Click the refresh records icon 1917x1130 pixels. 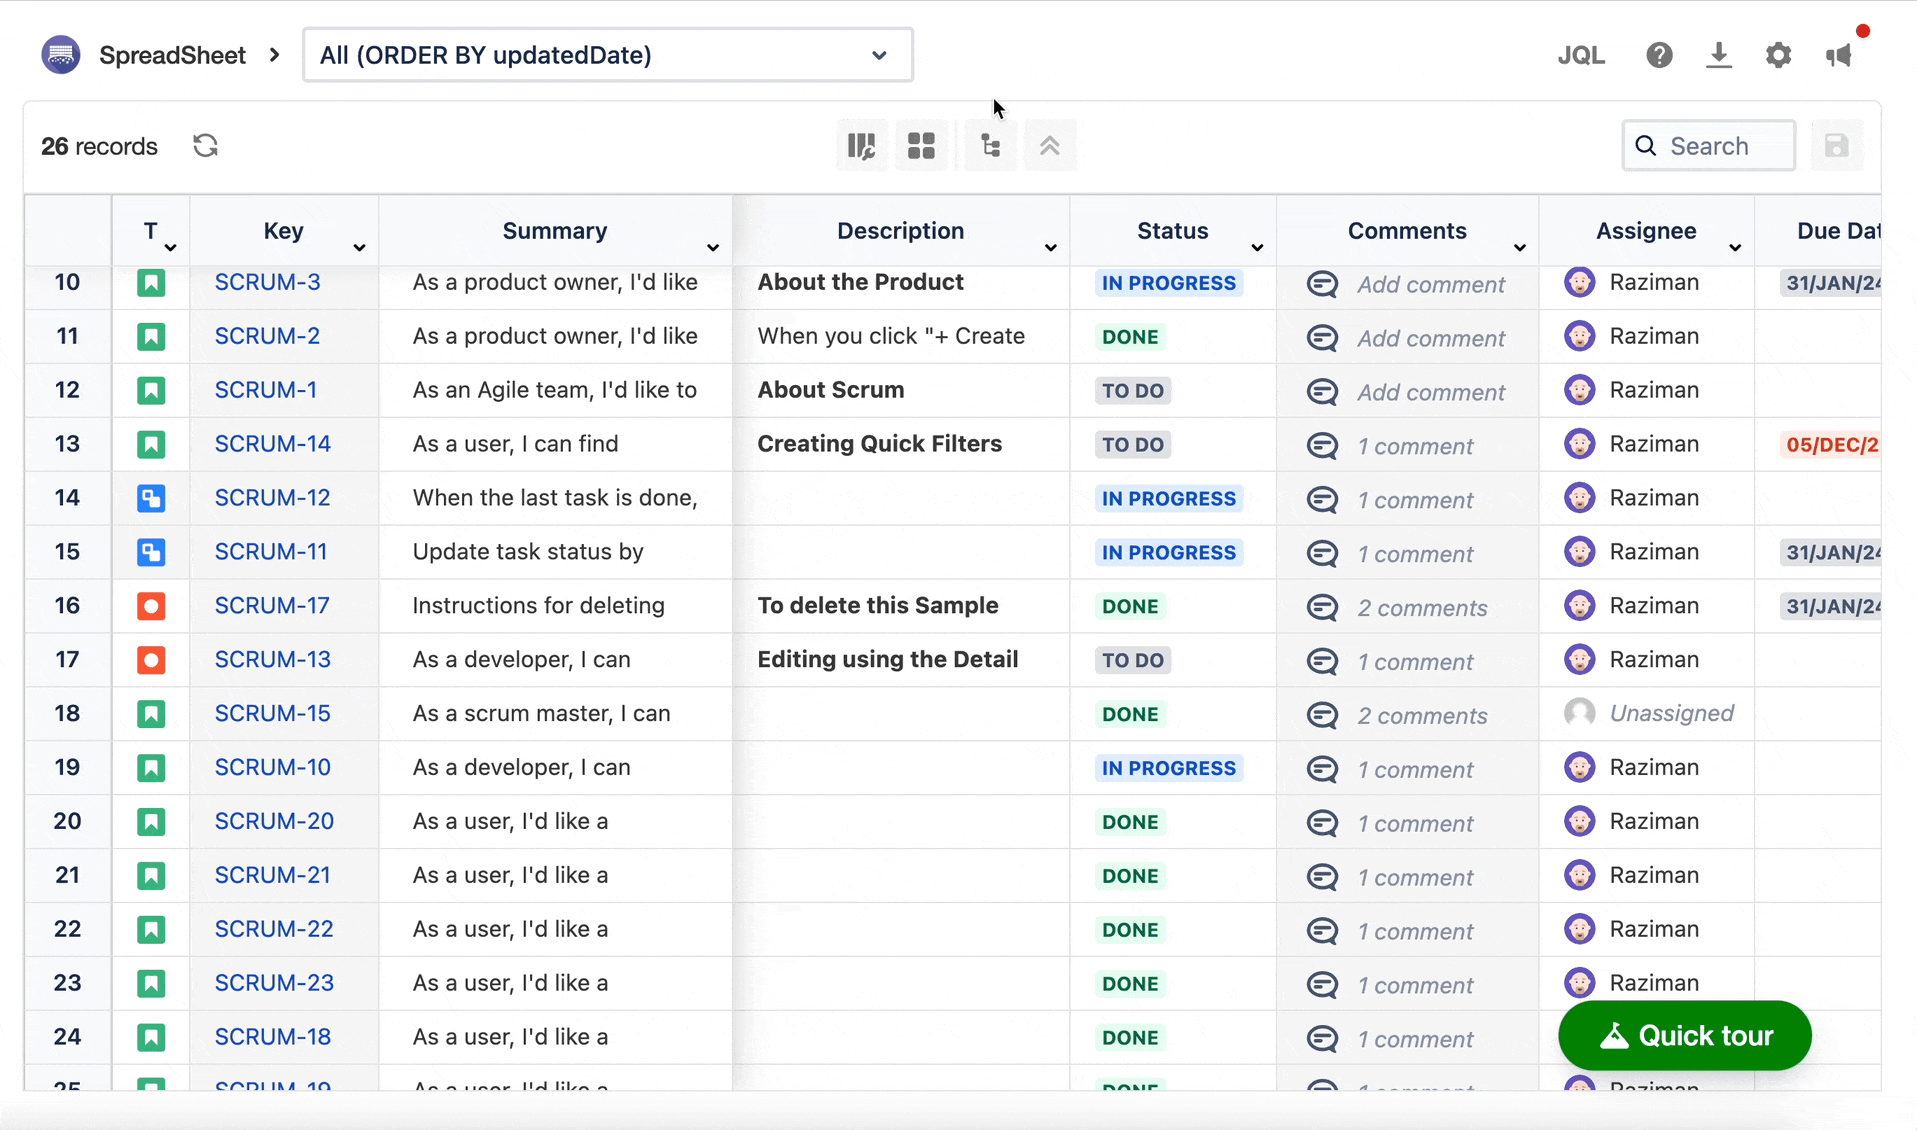[205, 146]
